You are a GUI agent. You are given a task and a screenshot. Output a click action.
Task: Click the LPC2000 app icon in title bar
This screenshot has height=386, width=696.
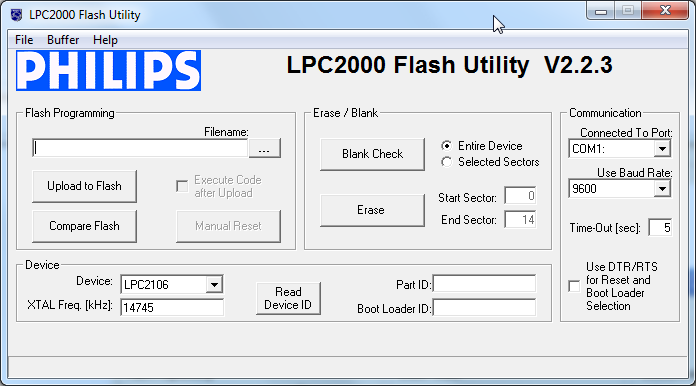pos(16,15)
